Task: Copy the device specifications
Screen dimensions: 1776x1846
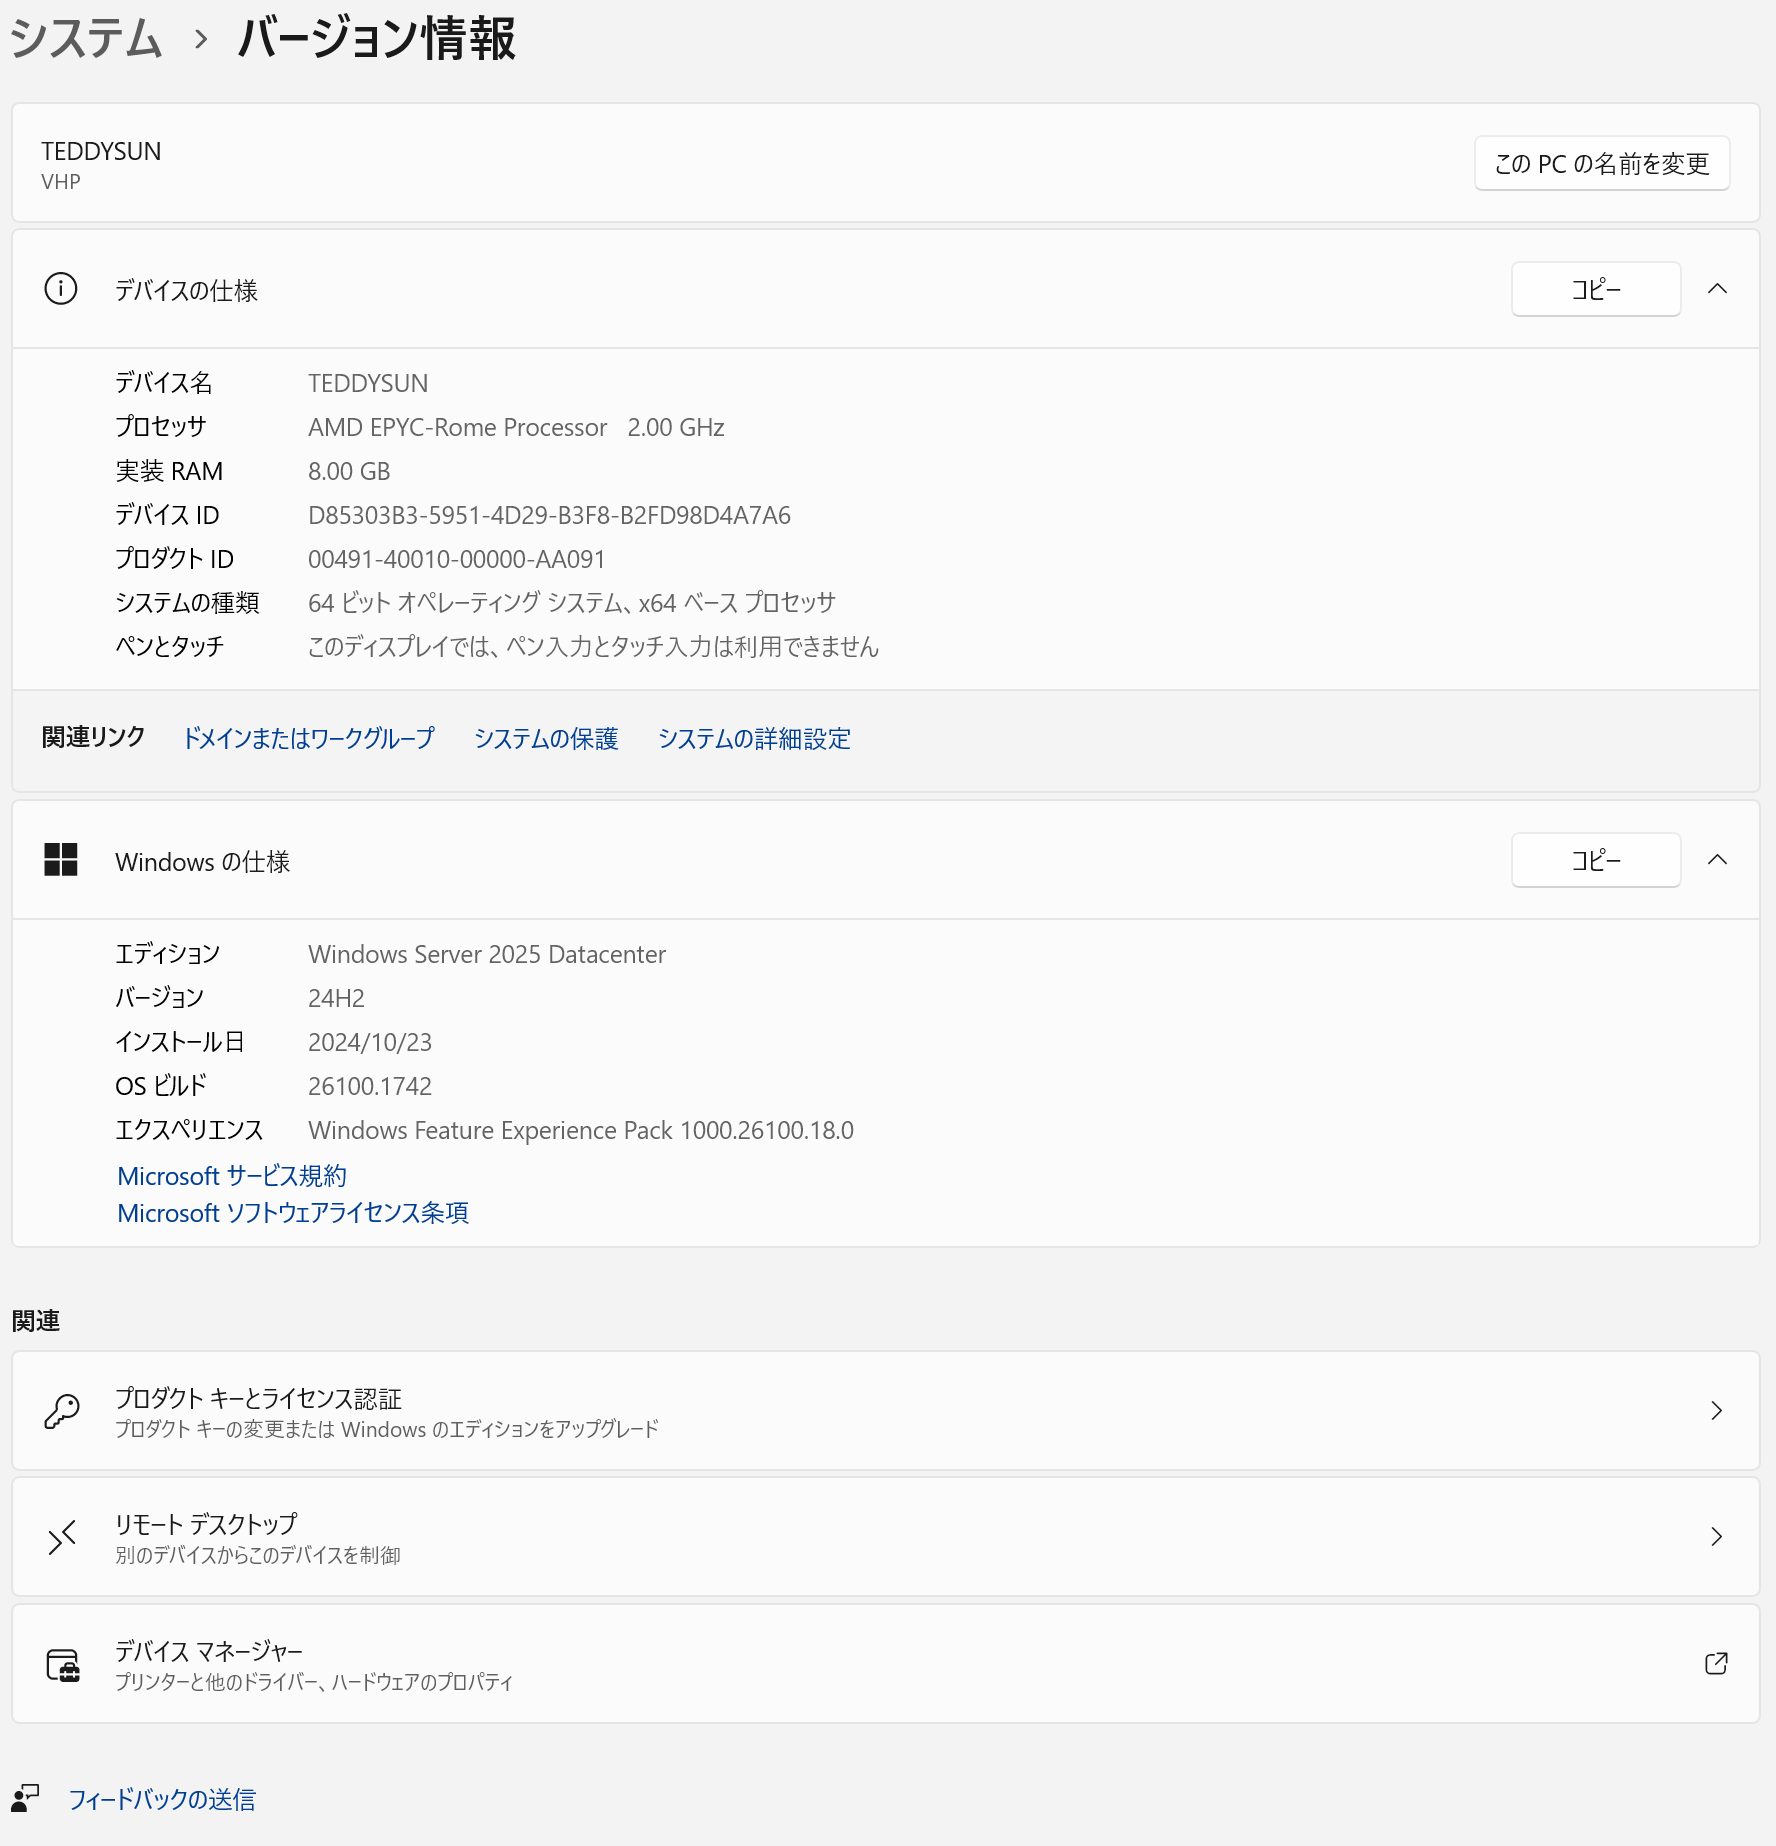Action: click(x=1596, y=289)
